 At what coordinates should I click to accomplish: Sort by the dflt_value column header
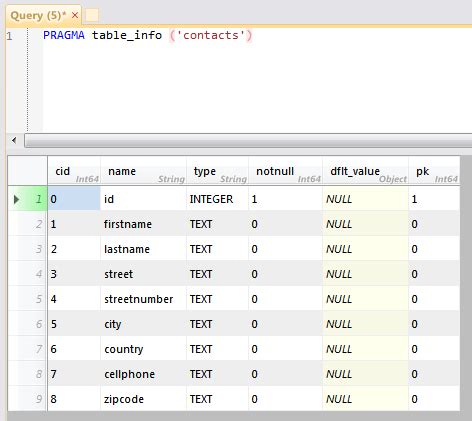pyautogui.click(x=365, y=171)
